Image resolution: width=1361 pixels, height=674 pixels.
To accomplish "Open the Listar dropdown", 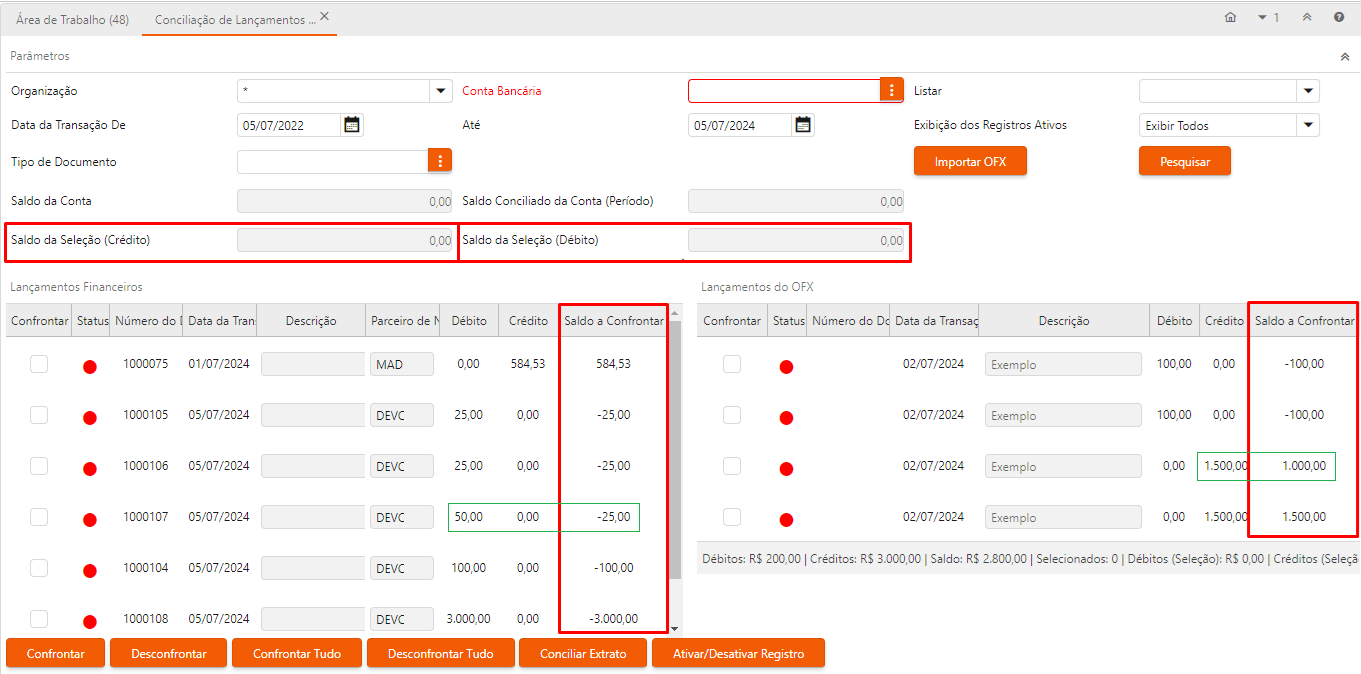I will [1307, 91].
